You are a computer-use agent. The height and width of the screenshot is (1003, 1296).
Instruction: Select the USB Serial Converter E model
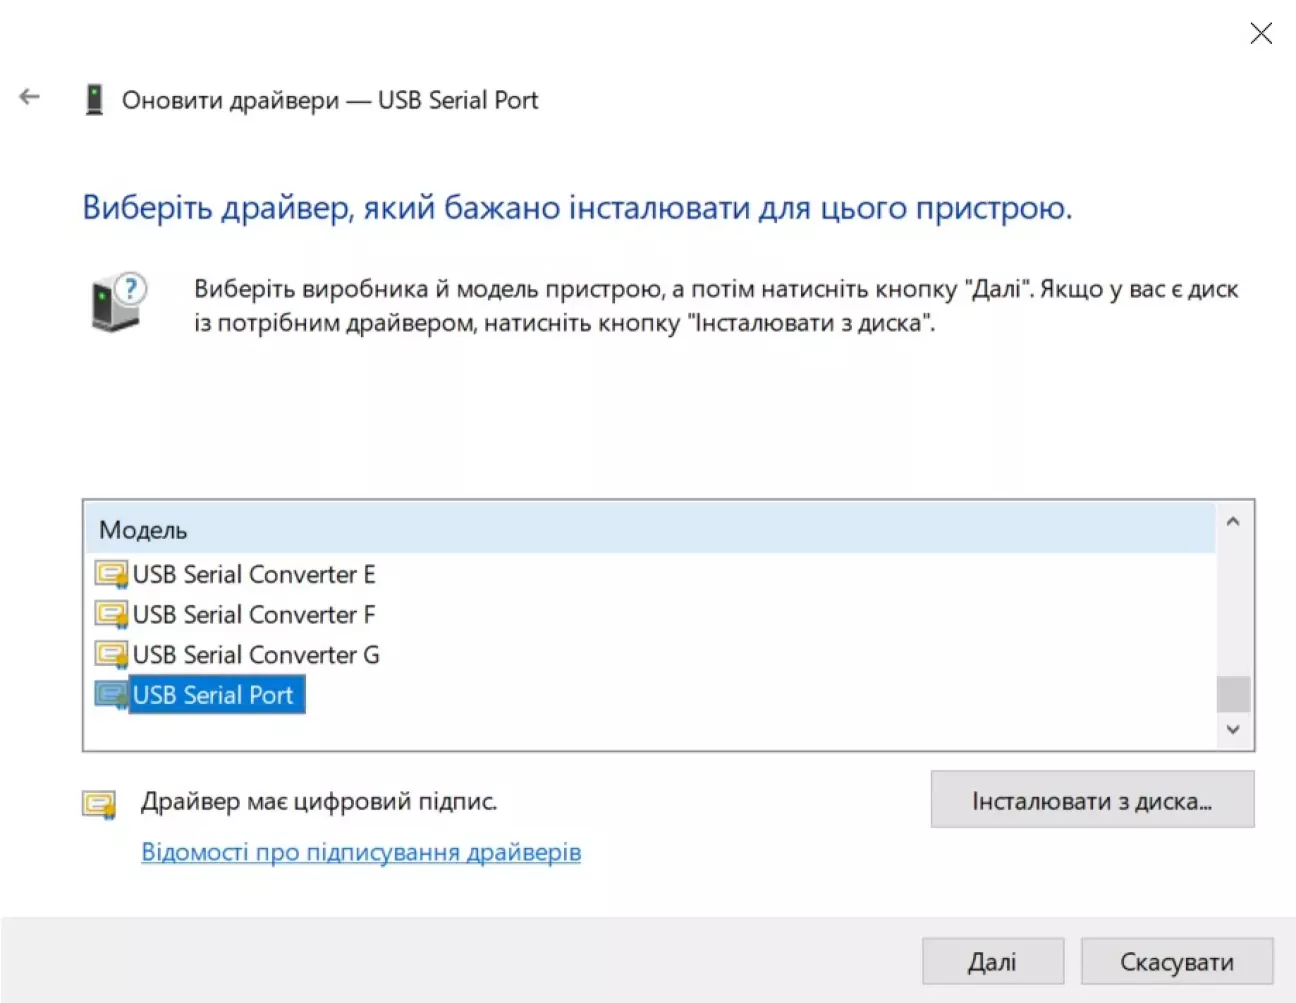(x=254, y=575)
